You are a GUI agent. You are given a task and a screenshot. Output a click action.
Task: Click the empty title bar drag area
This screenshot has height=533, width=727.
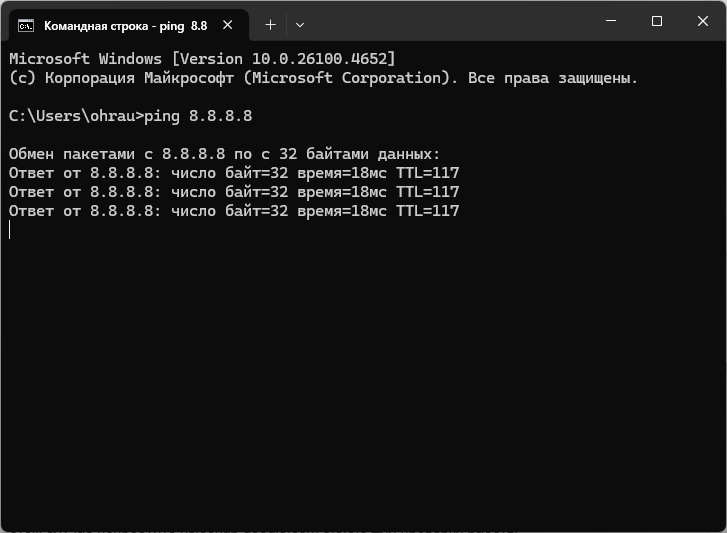point(450,22)
